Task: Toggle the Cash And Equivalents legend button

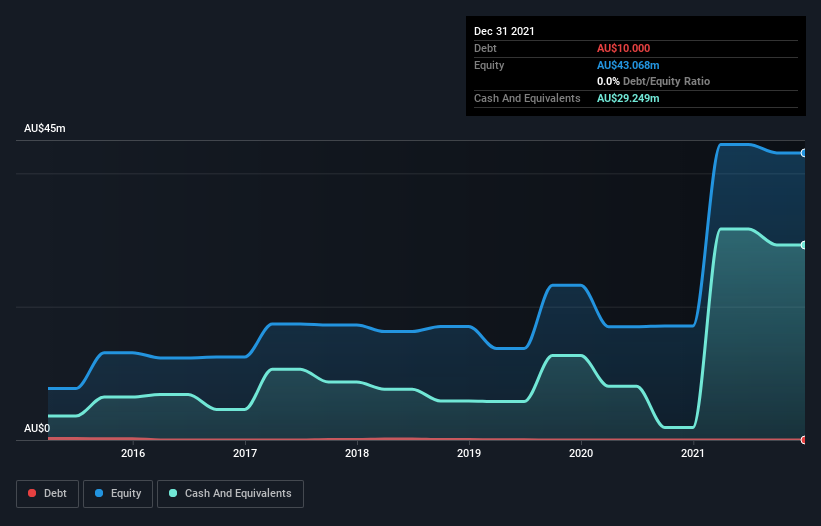Action: 230,494
